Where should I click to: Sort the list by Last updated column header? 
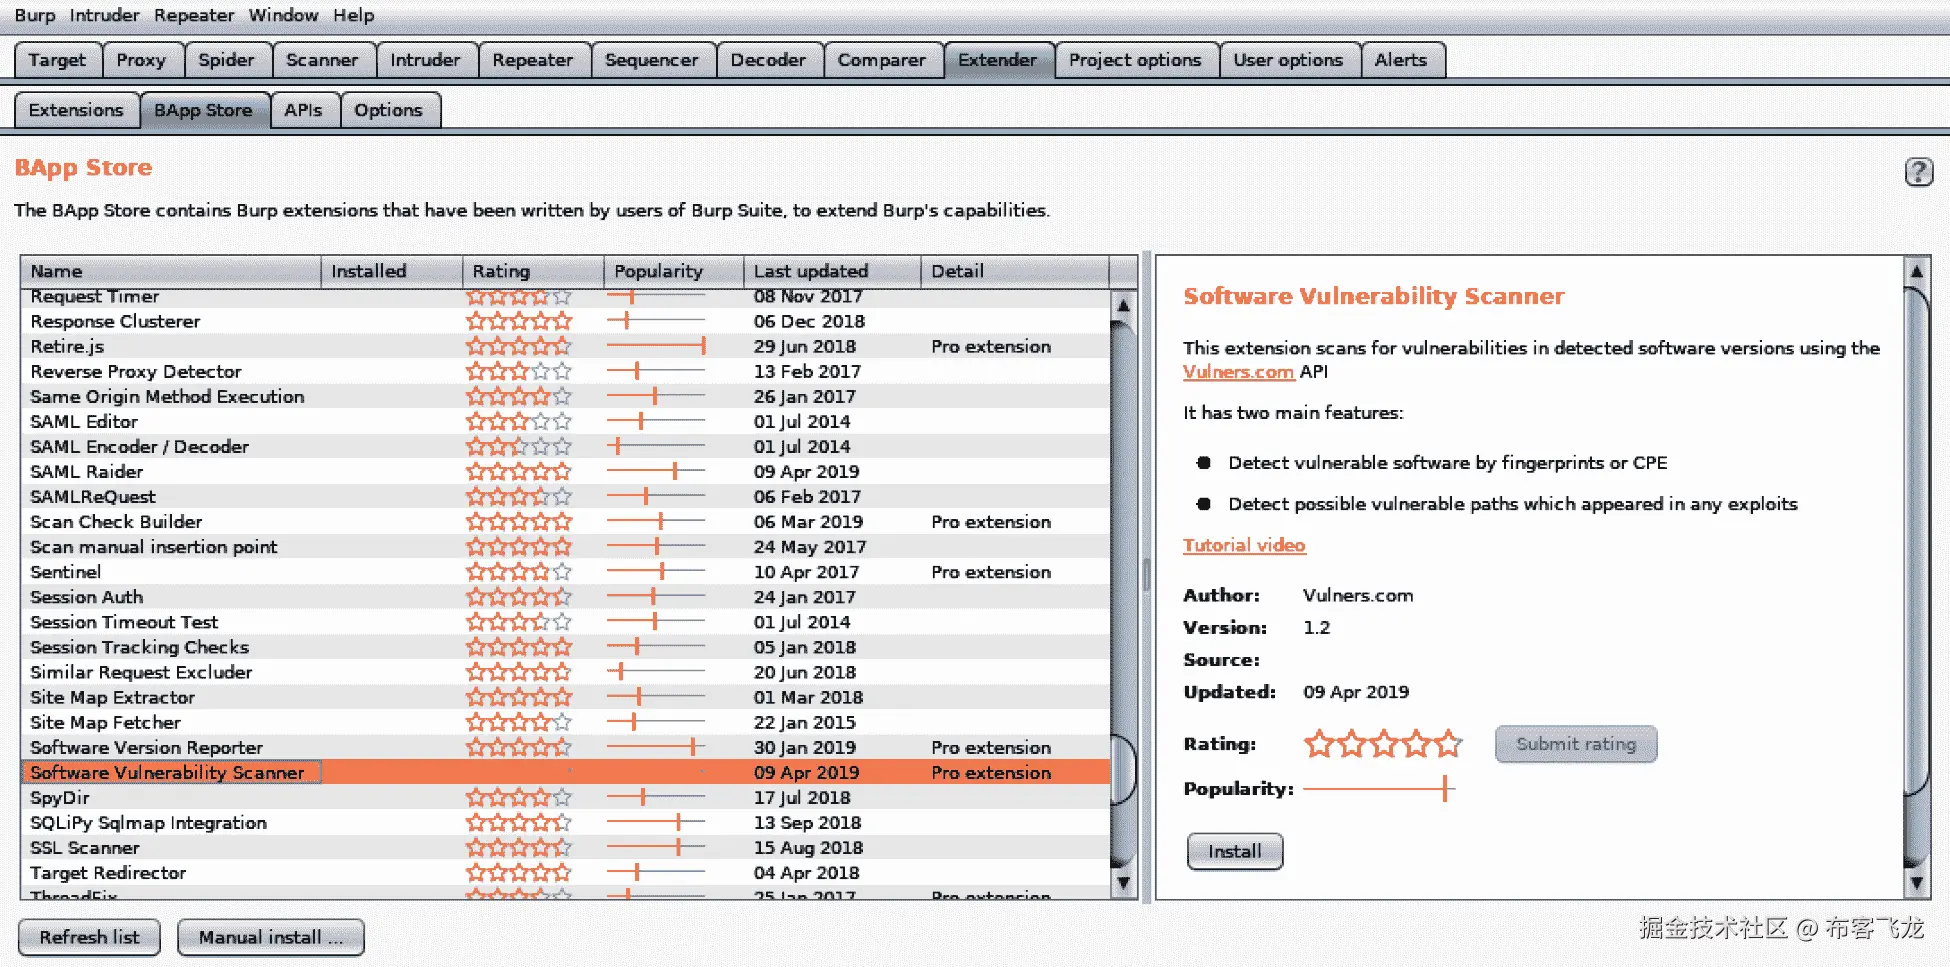click(x=832, y=271)
